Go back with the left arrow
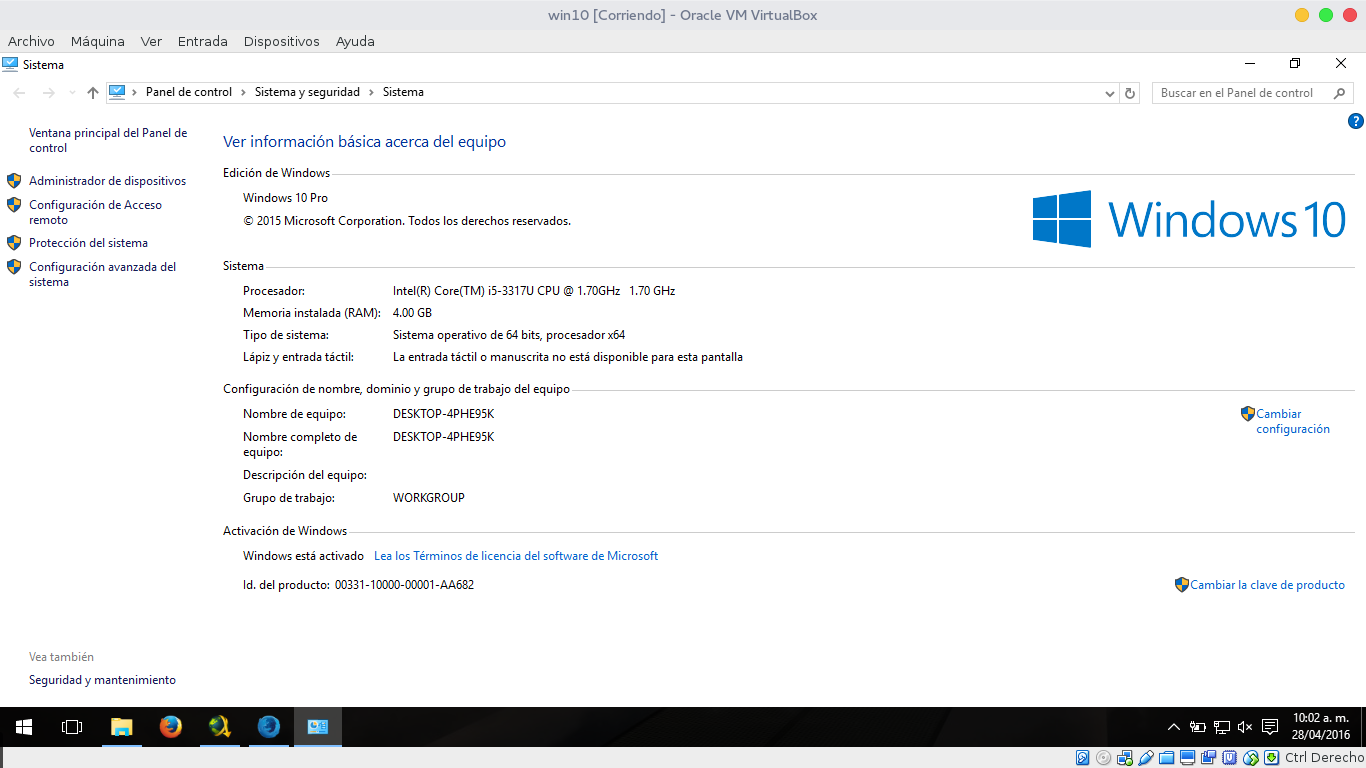This screenshot has width=1366, height=768. [x=19, y=92]
